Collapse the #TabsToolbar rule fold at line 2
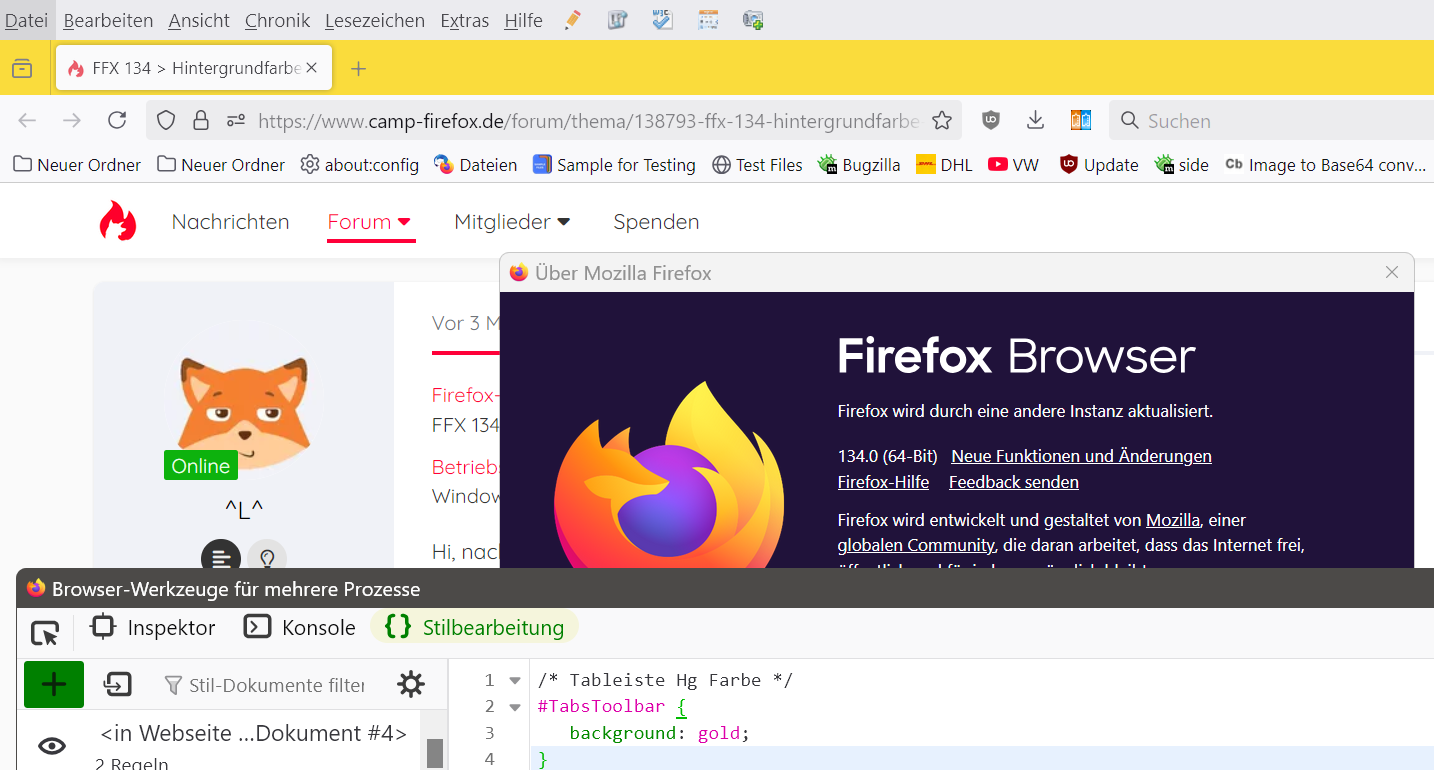The height and width of the screenshot is (770, 1434). (515, 707)
